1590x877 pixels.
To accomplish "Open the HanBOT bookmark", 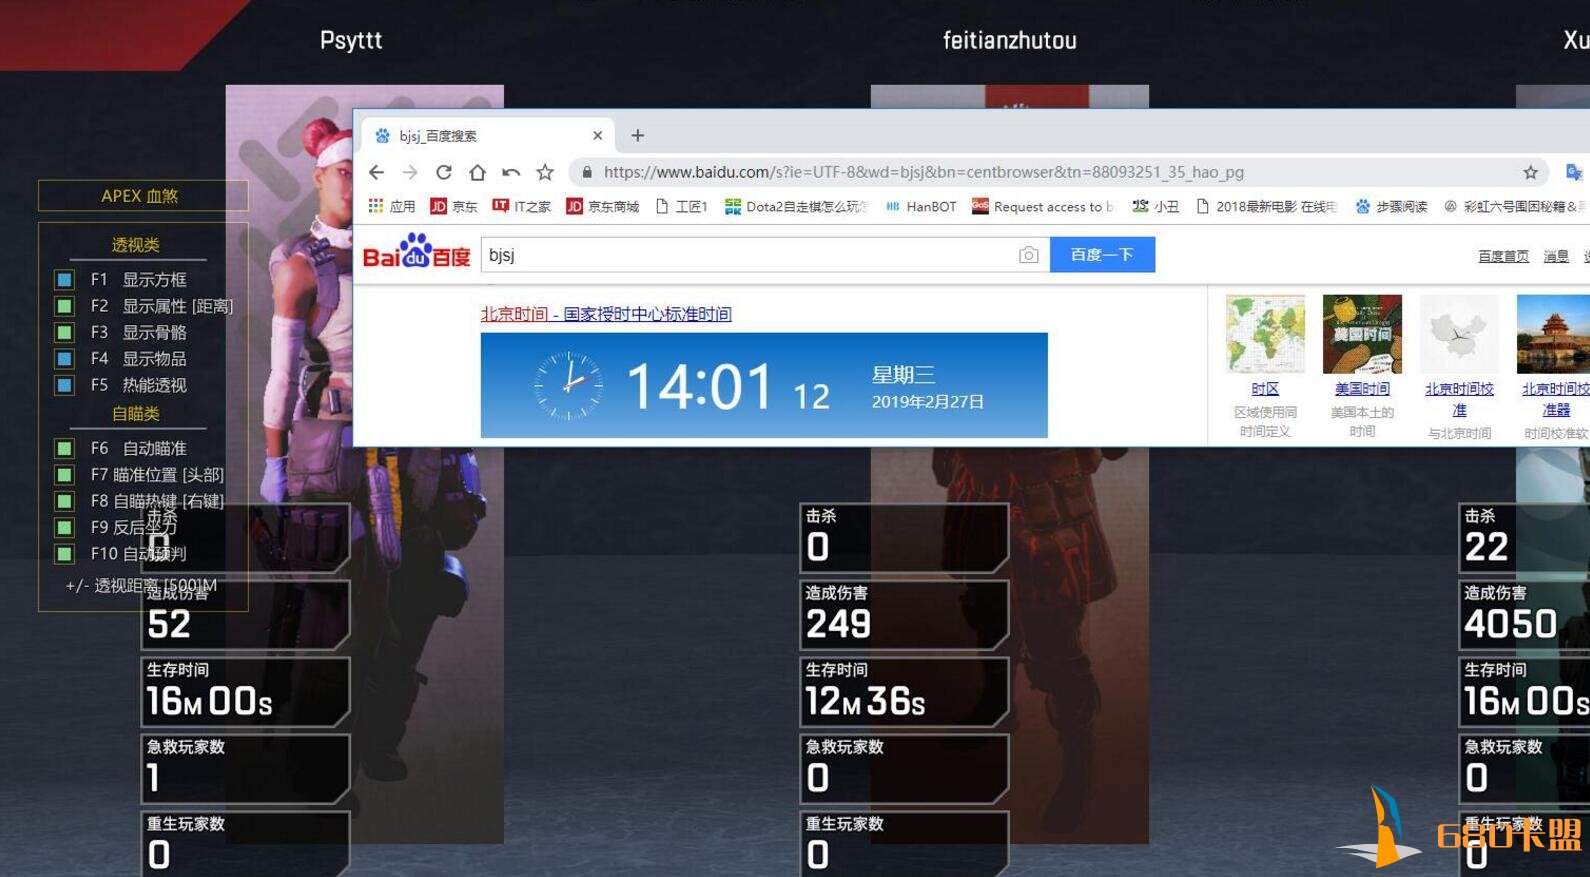I will 920,206.
